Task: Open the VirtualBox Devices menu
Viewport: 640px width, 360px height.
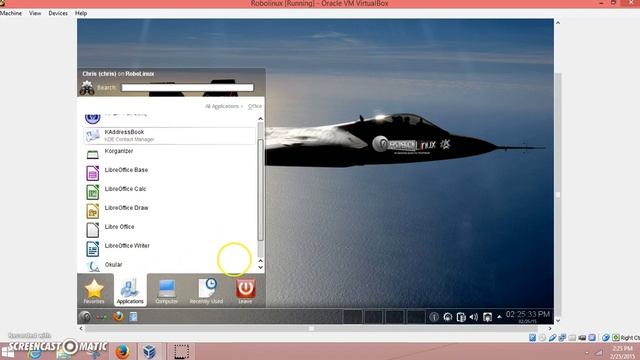Action: tap(58, 13)
